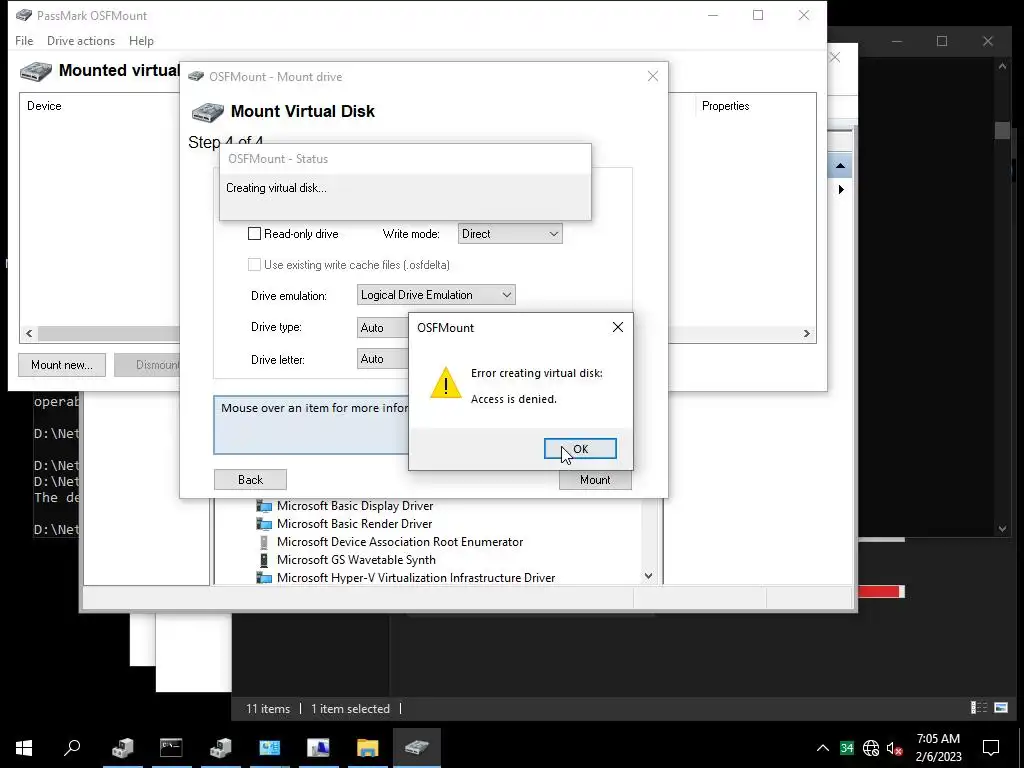The height and width of the screenshot is (768, 1024).
Task: Click the up arrow button in background window
Action: [840, 166]
